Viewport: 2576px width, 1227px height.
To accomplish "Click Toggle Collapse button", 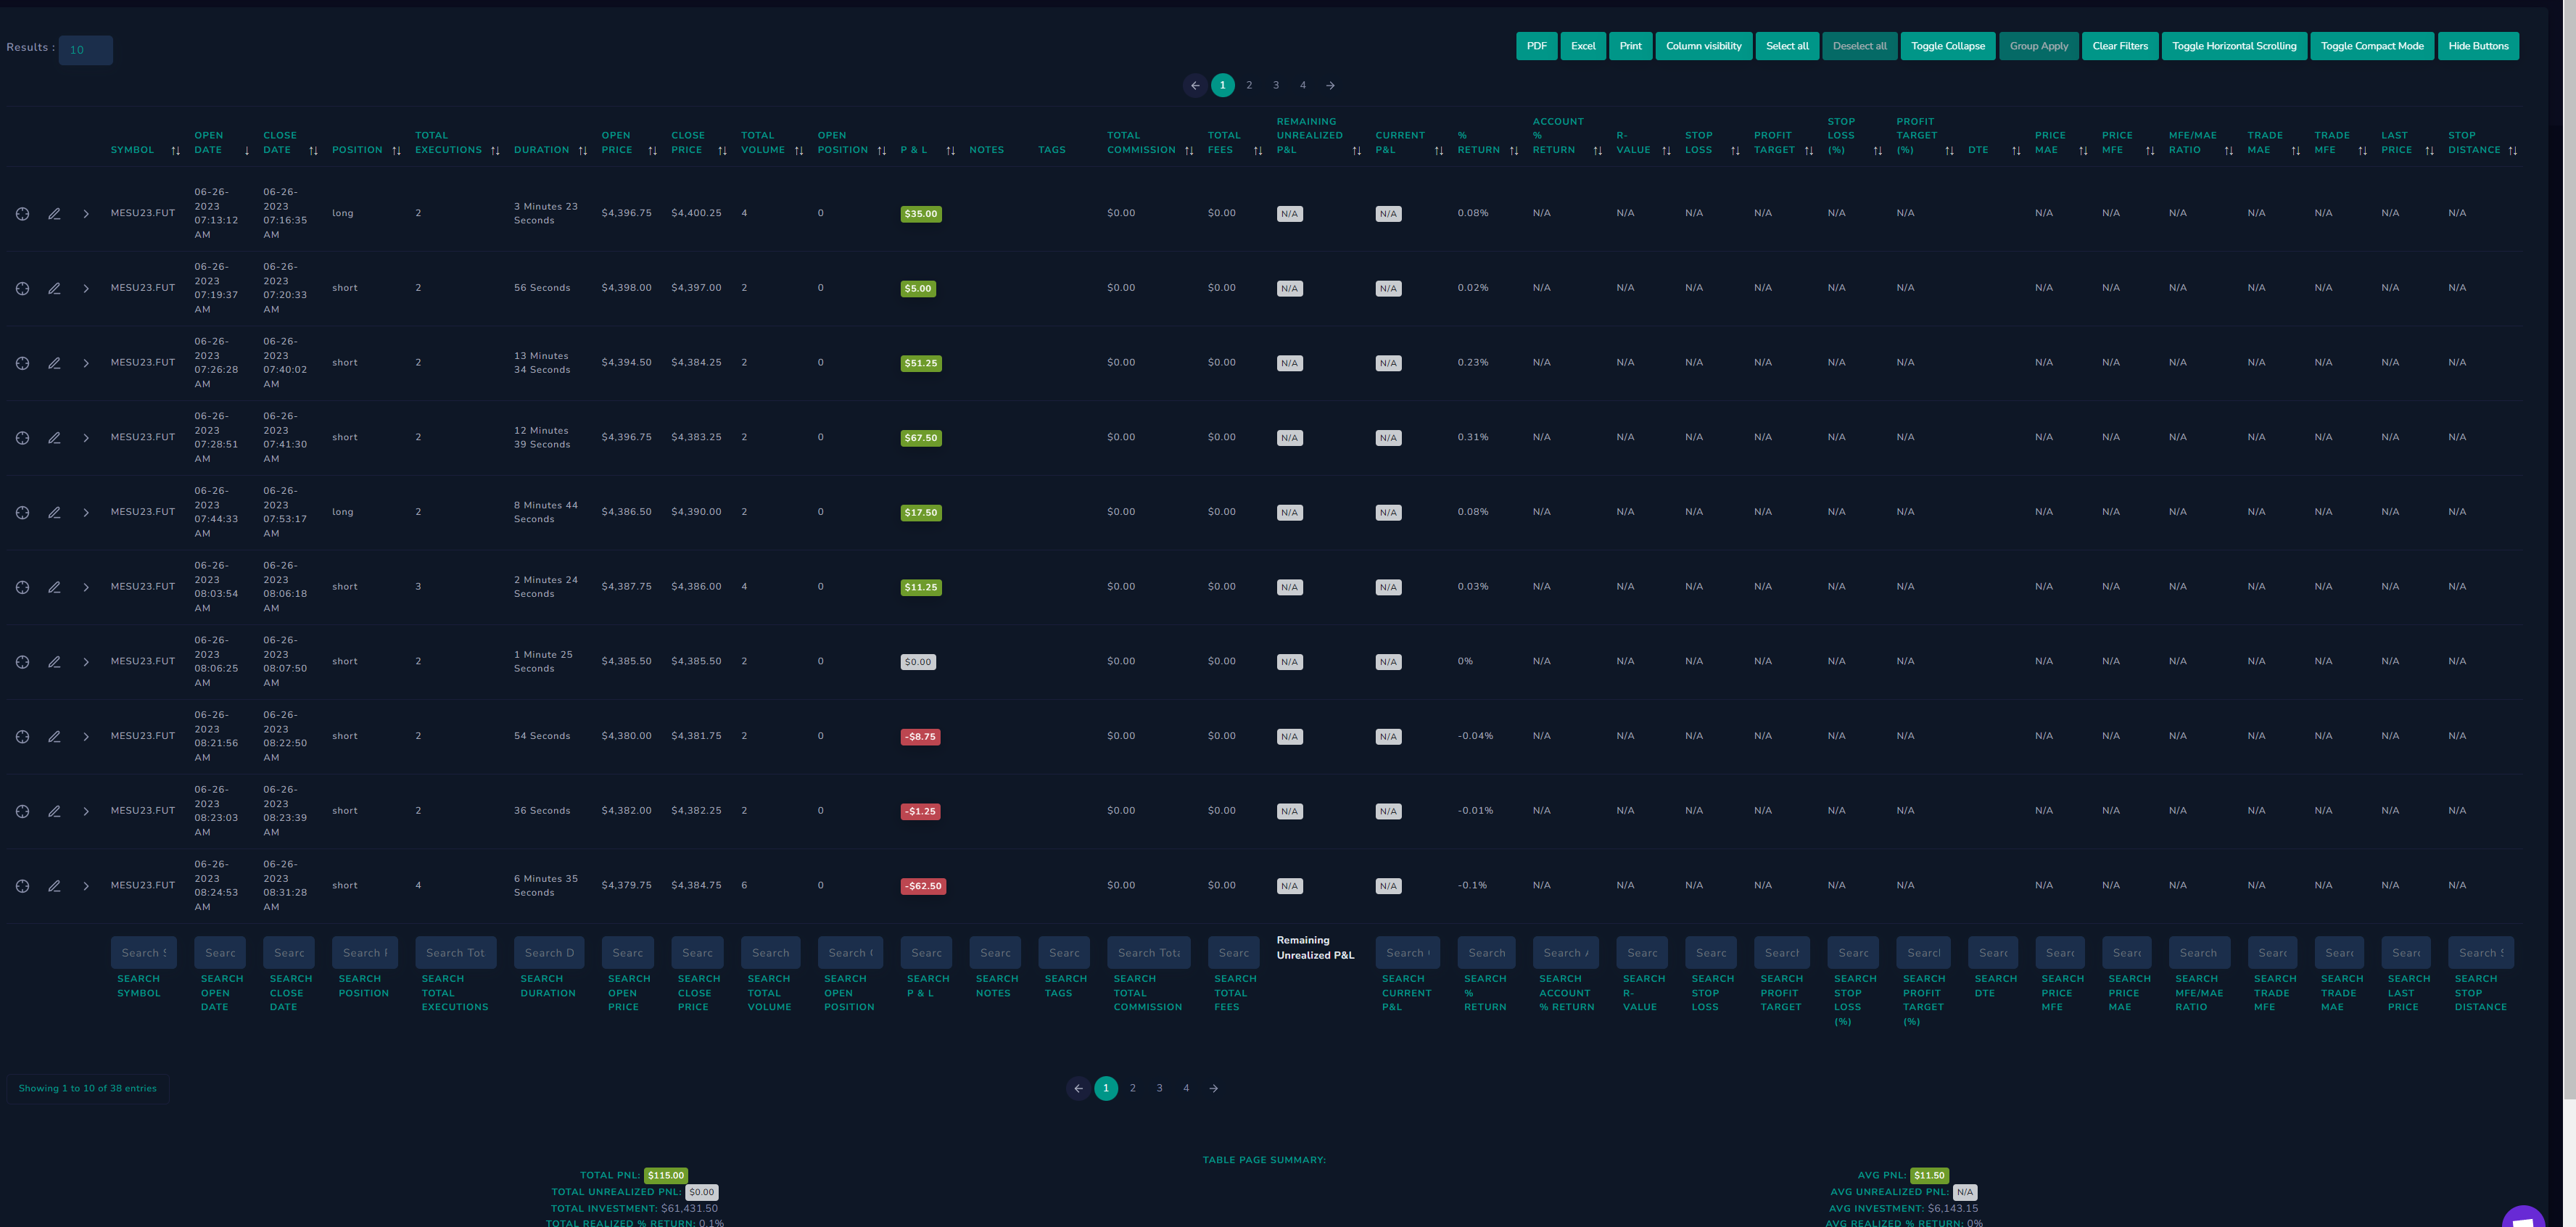I will click(1947, 46).
